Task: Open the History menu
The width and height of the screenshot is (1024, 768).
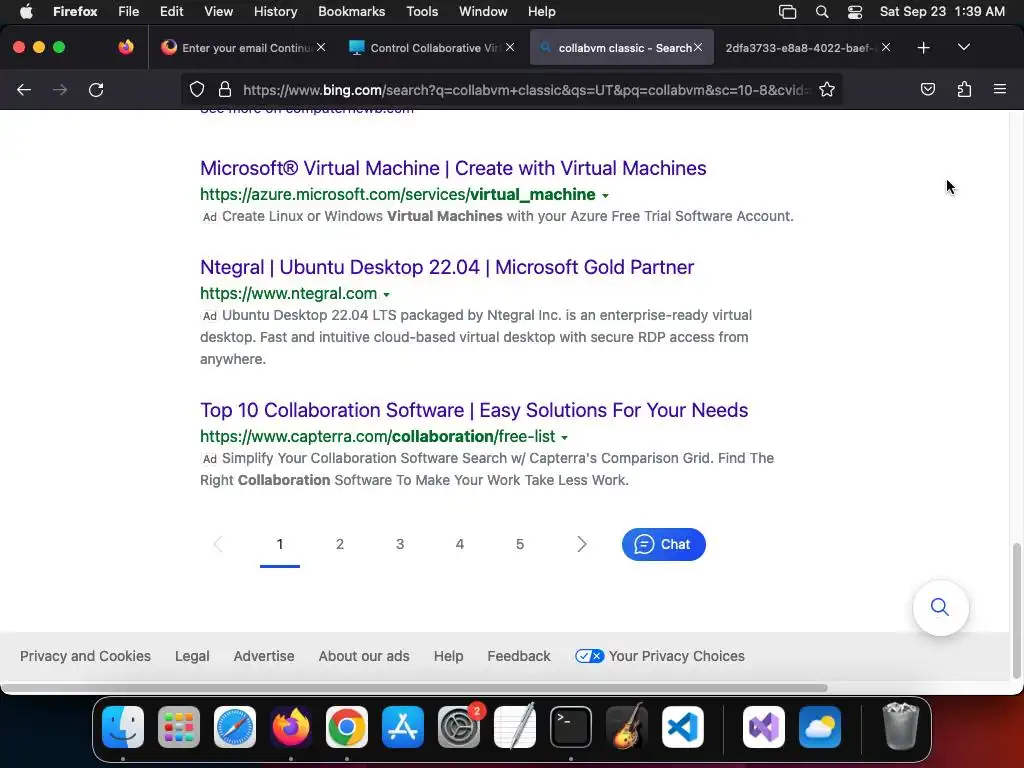Action: 275,12
